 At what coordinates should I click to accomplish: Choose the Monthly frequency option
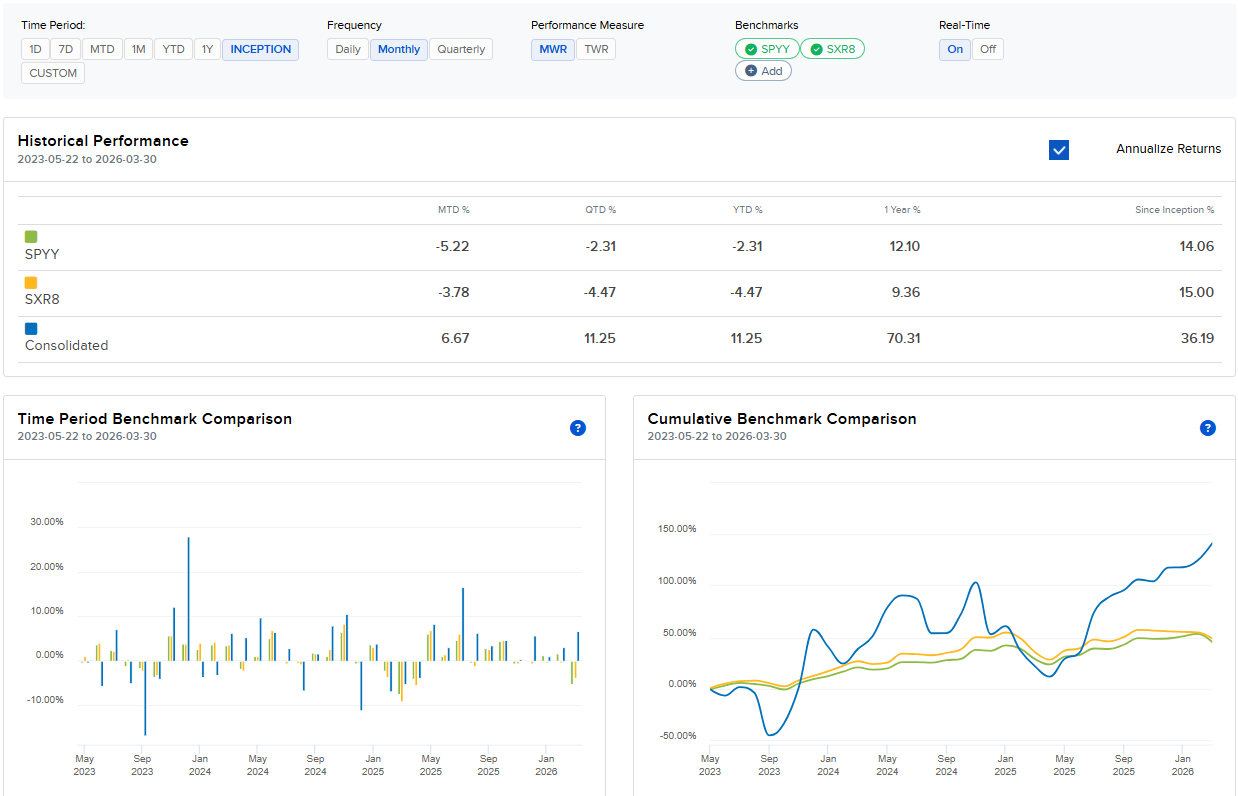[399, 49]
